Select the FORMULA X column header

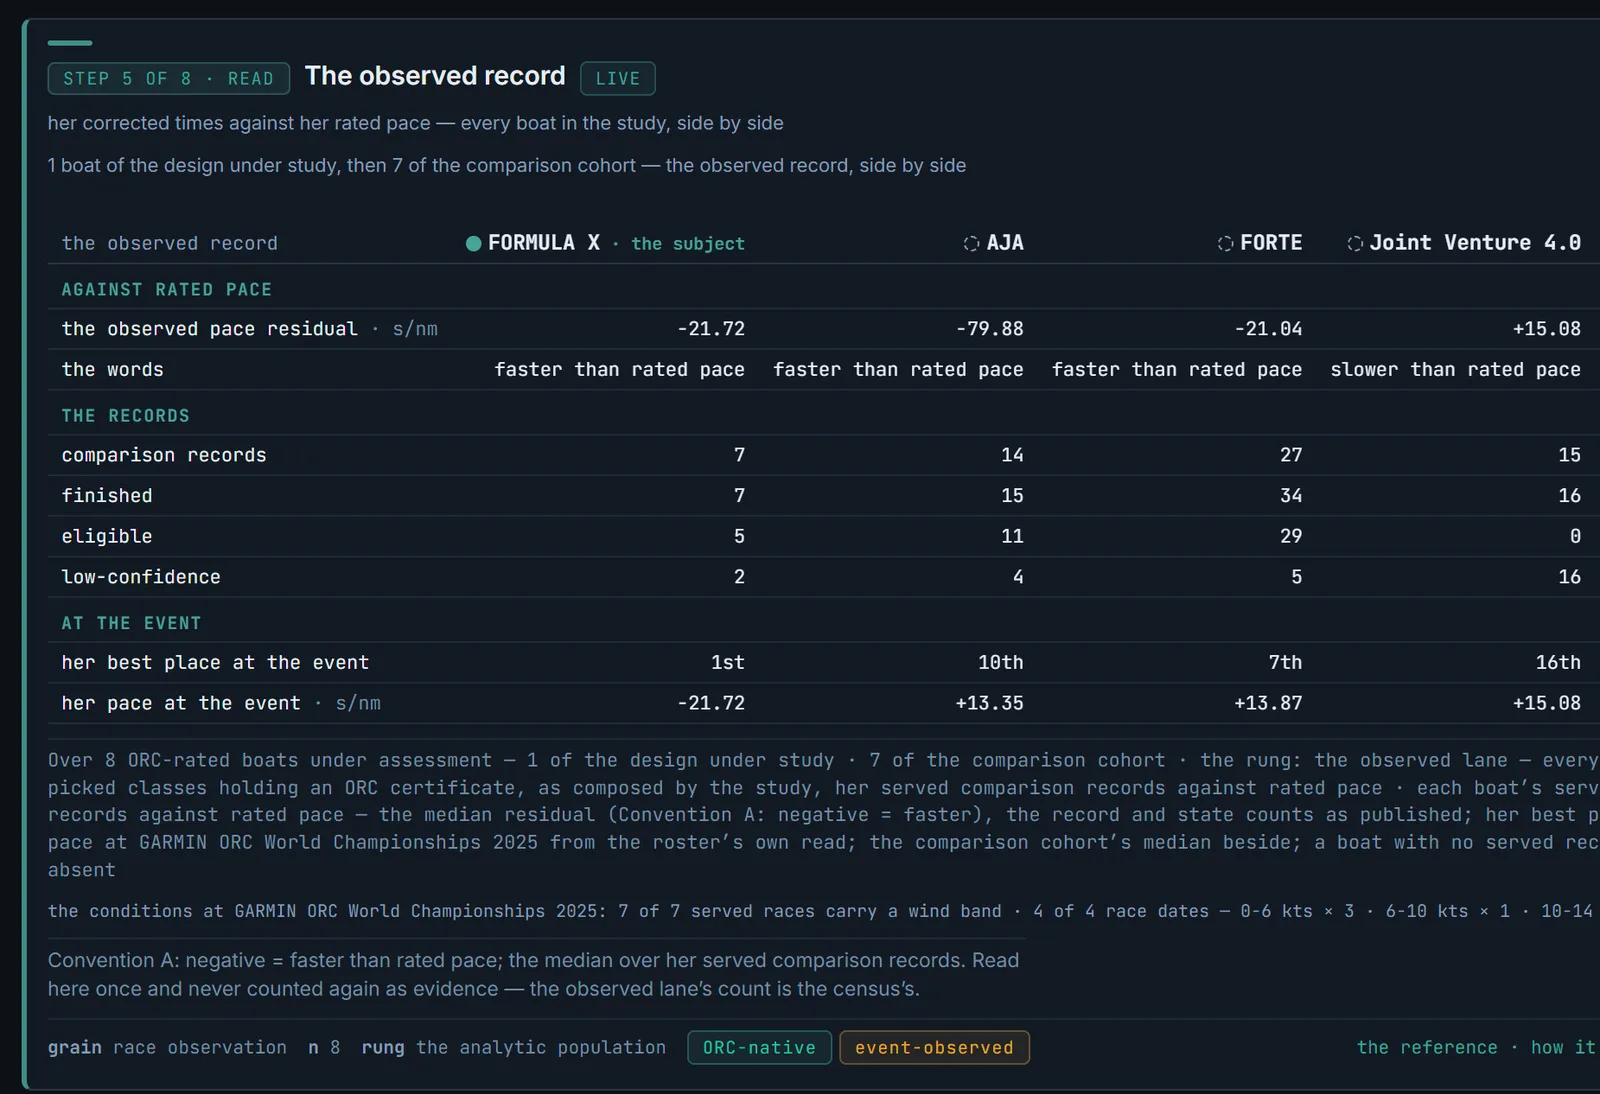pos(606,243)
